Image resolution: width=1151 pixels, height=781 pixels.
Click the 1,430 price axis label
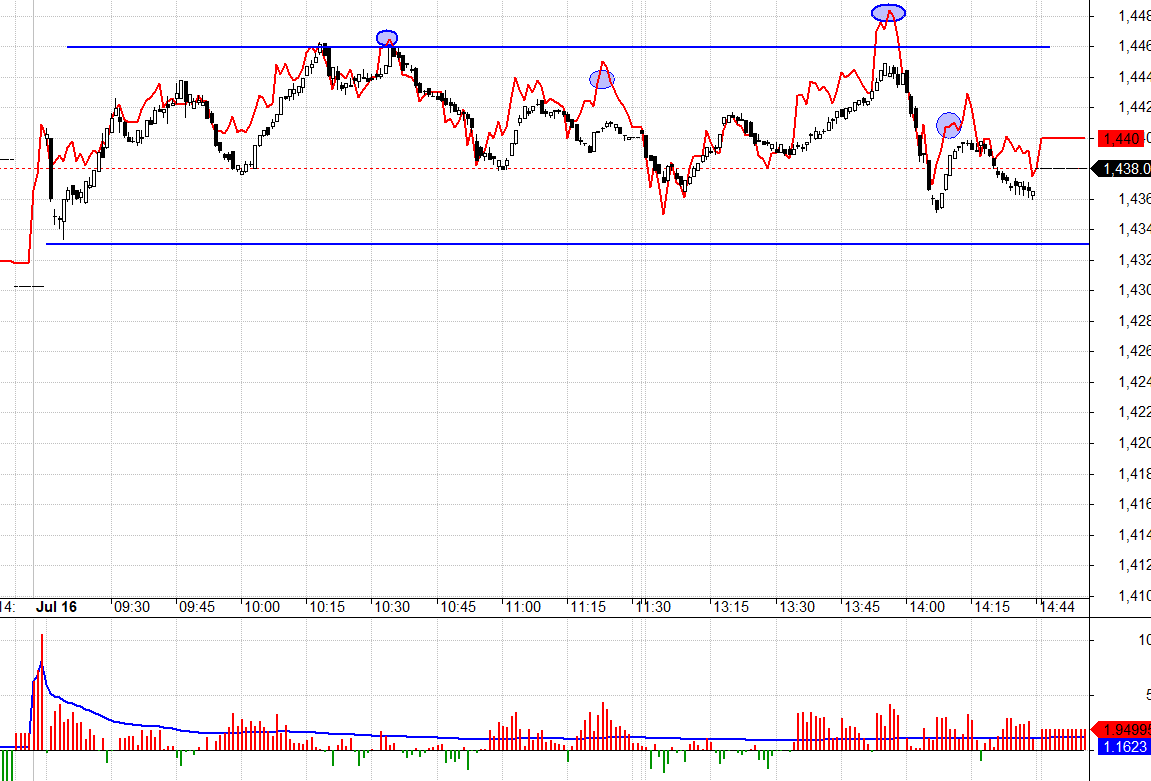(1134, 291)
